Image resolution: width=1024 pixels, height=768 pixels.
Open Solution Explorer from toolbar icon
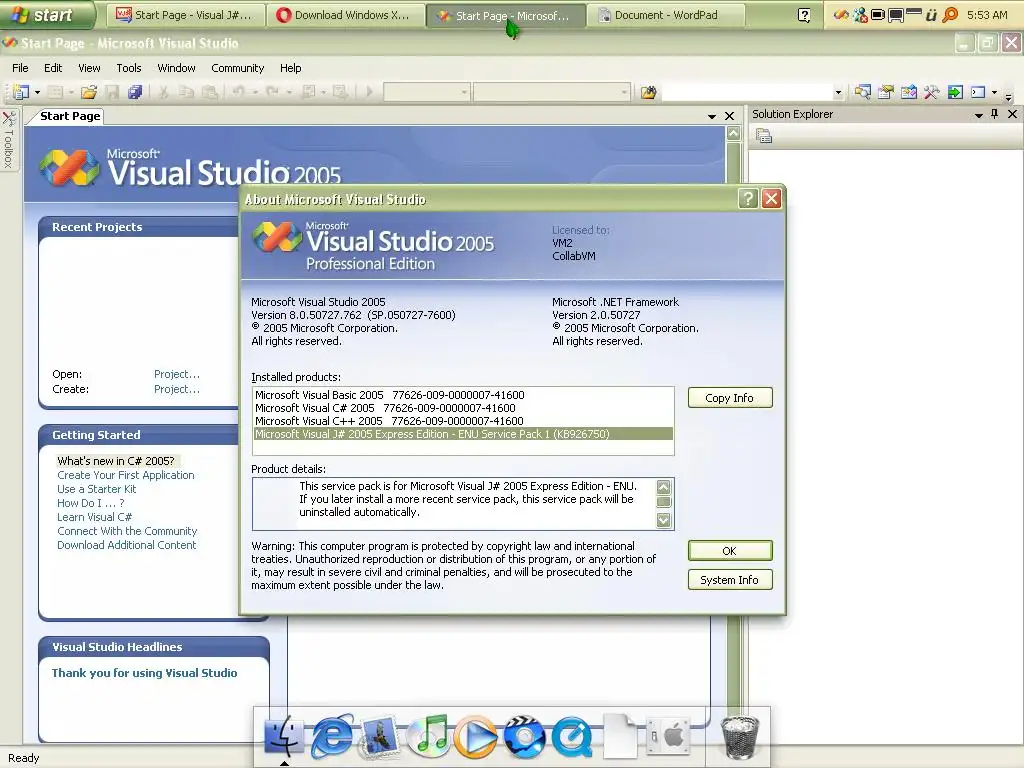point(863,92)
